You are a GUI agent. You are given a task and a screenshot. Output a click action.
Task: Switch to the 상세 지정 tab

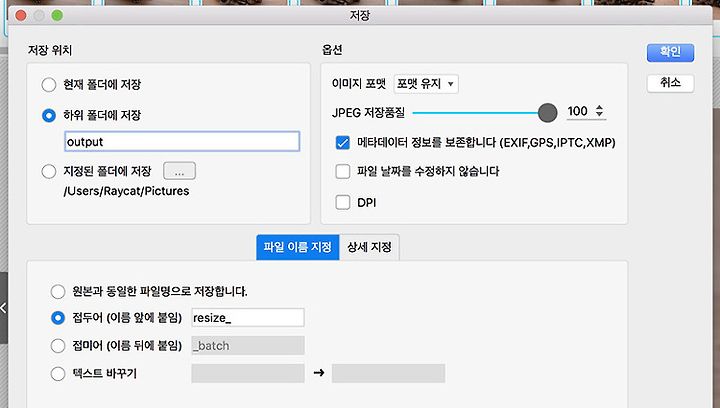pyautogui.click(x=369, y=247)
